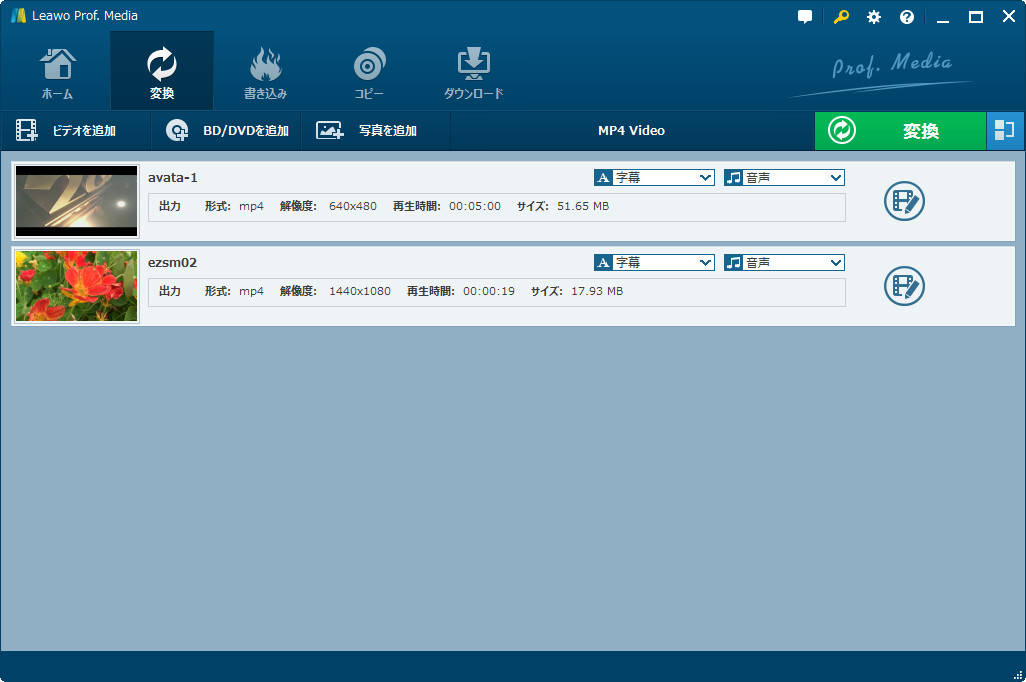Open the Home (ホーム) tab
Image resolution: width=1026 pixels, height=682 pixels.
[x=58, y=73]
